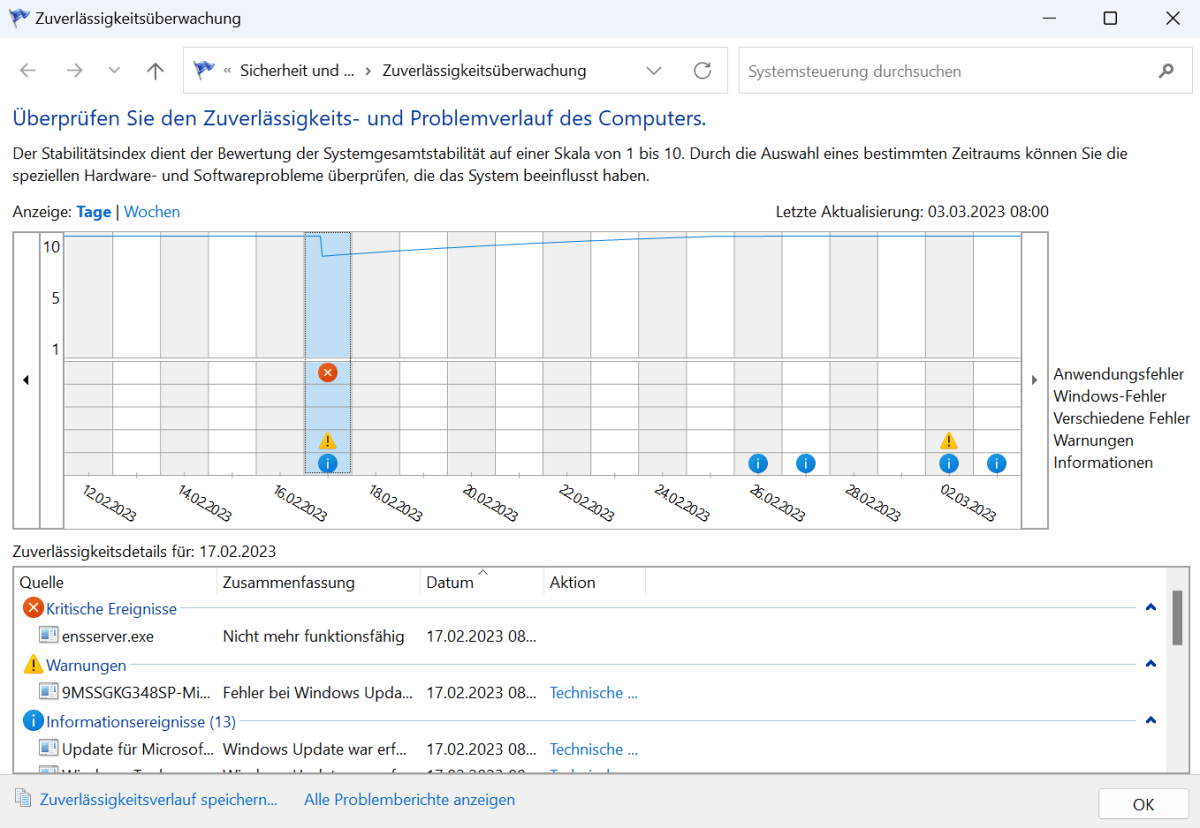Click Sicherheit und ... breadcrumb
The width and height of the screenshot is (1200, 828).
tap(297, 71)
